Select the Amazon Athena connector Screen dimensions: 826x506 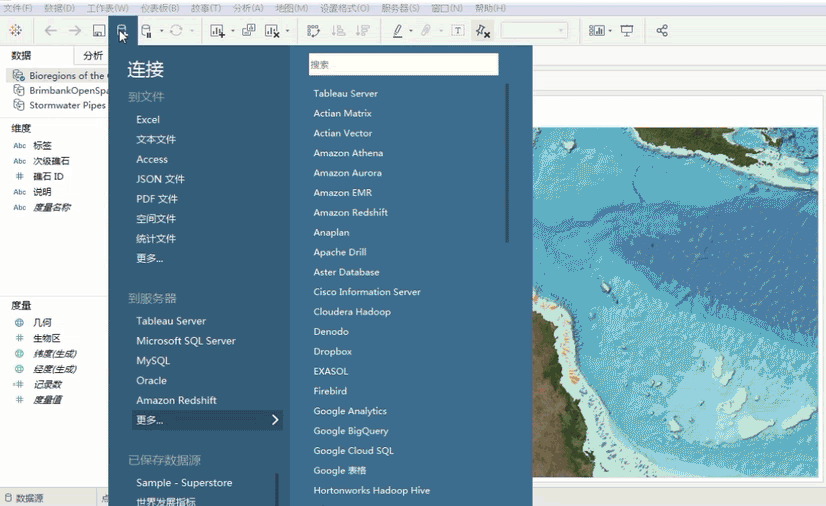pyautogui.click(x=348, y=153)
